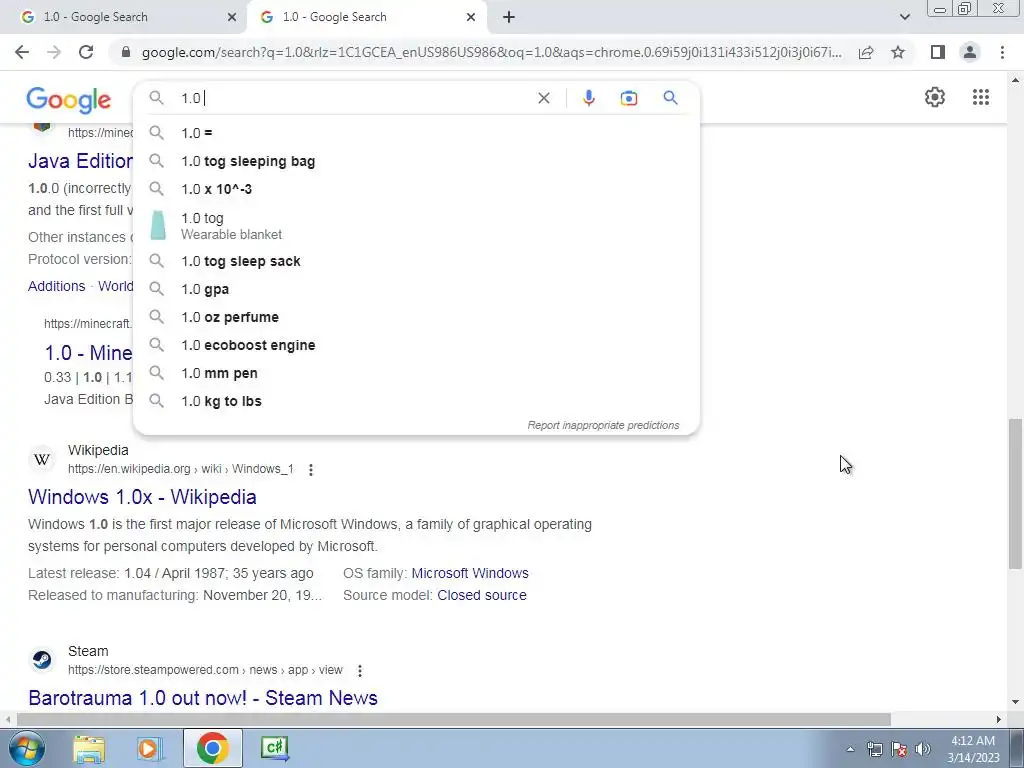
Task: Select the suggestion "1.0 ecoboost engine"
Action: (416, 345)
